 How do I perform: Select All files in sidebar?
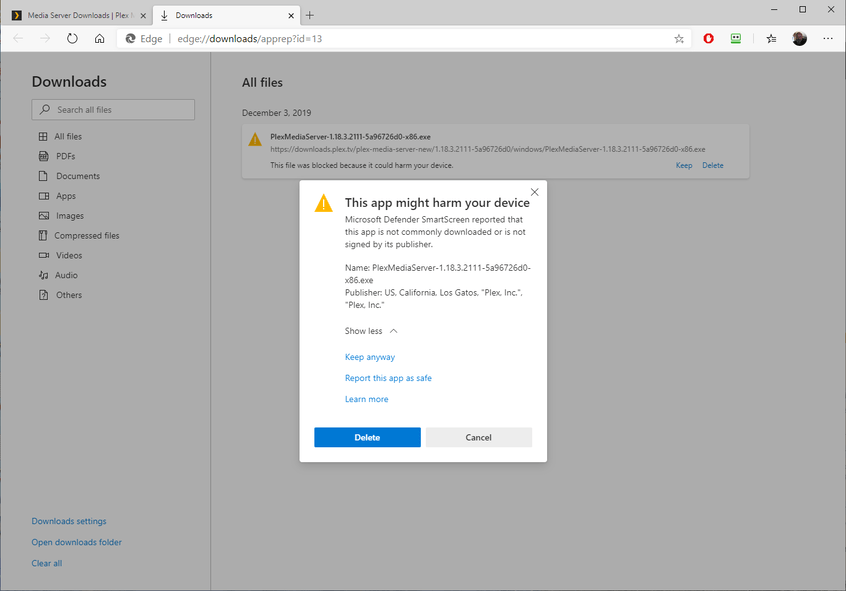point(68,137)
